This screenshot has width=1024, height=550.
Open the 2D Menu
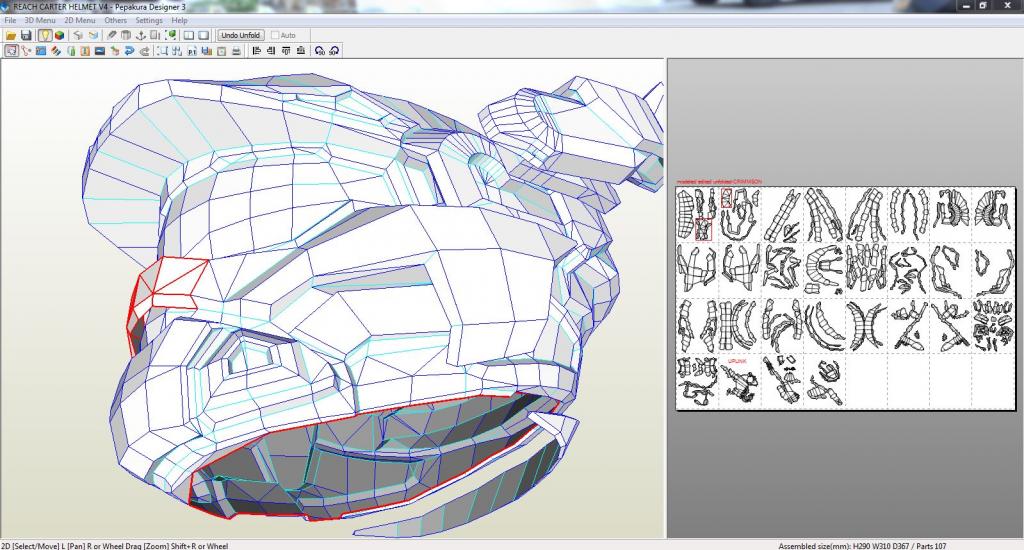click(80, 20)
